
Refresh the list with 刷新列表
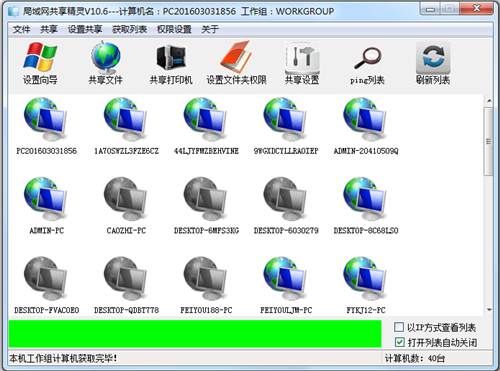coord(433,63)
